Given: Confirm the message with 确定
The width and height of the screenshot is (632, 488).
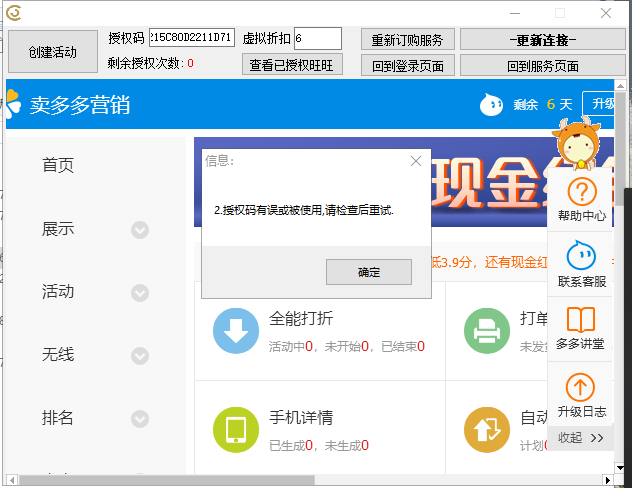Looking at the screenshot, I should (369, 272).
